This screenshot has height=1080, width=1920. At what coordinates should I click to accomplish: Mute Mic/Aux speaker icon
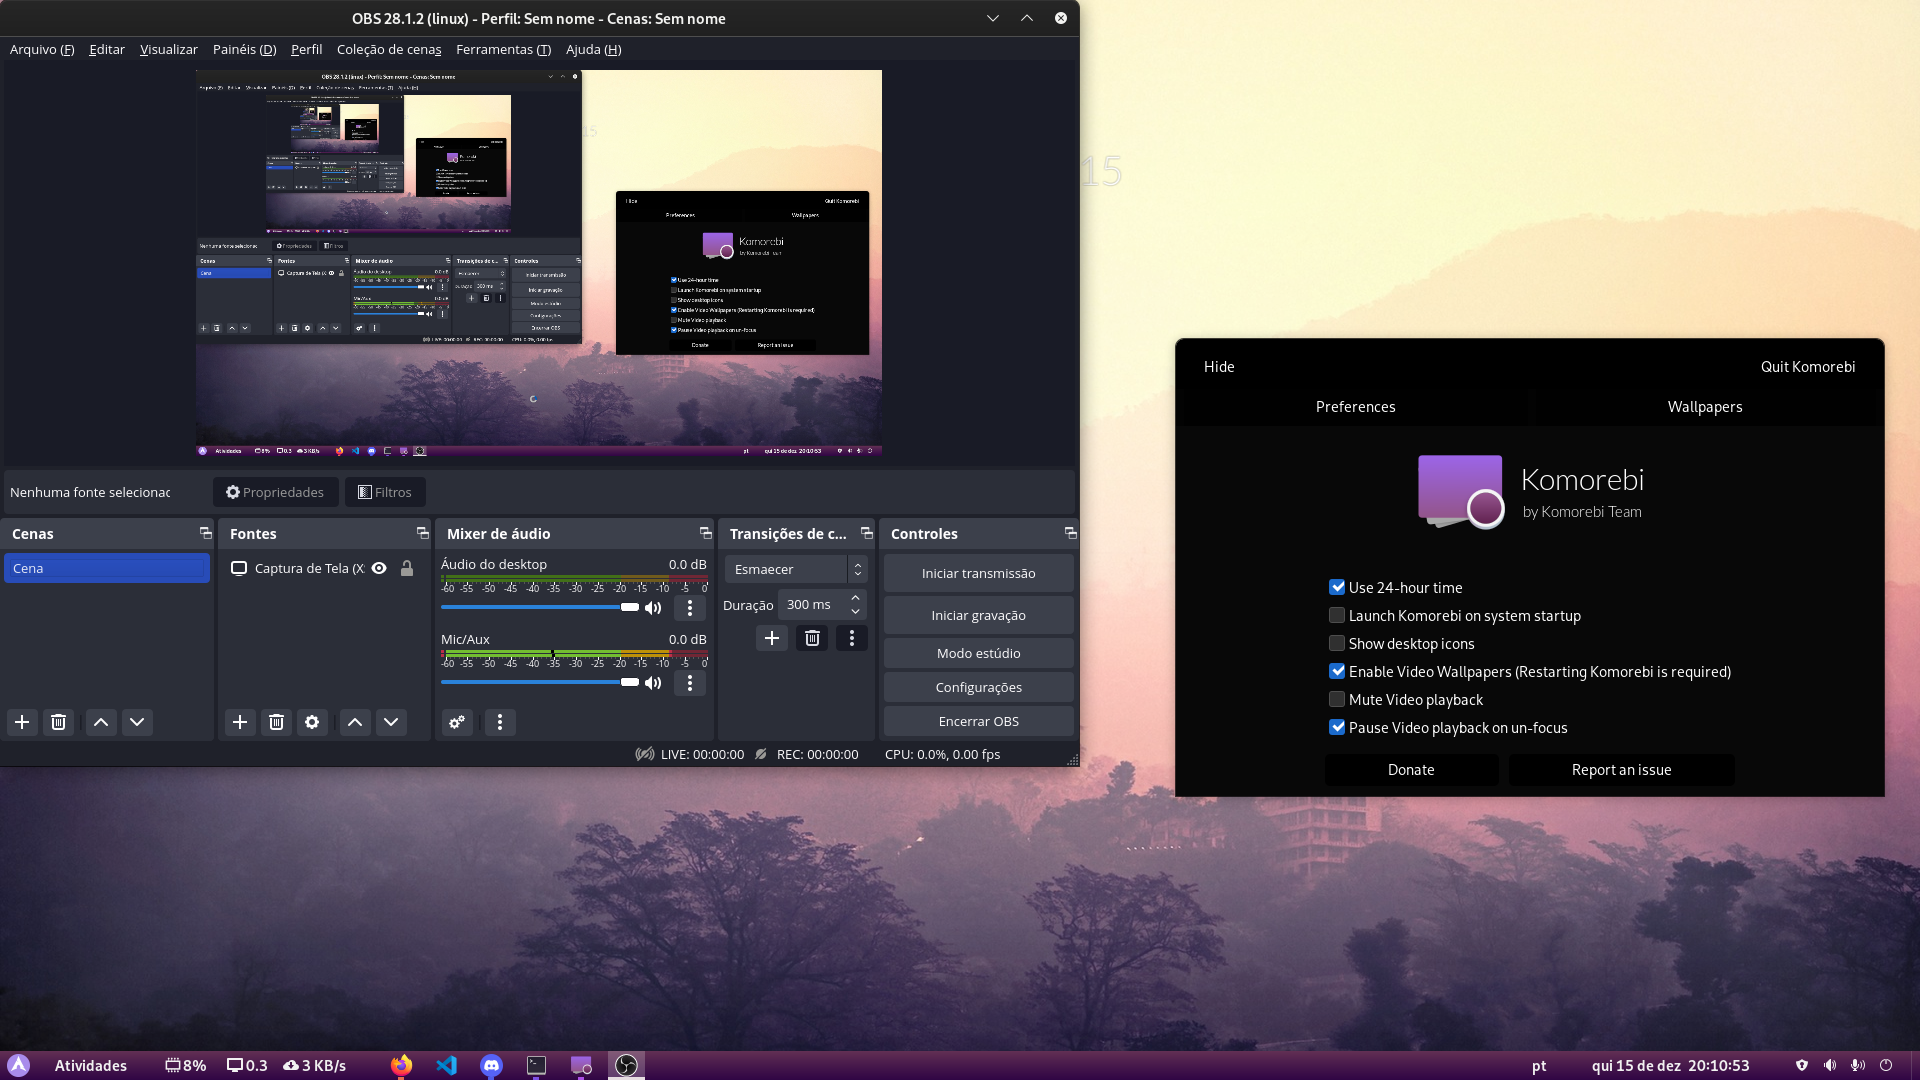[653, 683]
